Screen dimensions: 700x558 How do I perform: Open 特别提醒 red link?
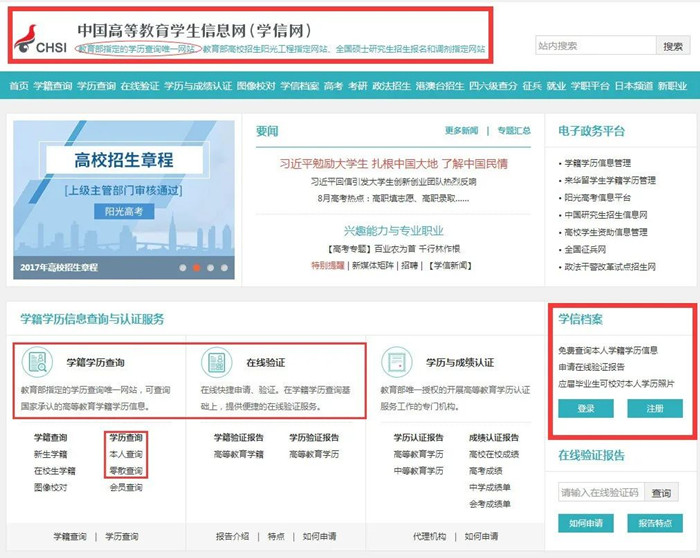328,266
